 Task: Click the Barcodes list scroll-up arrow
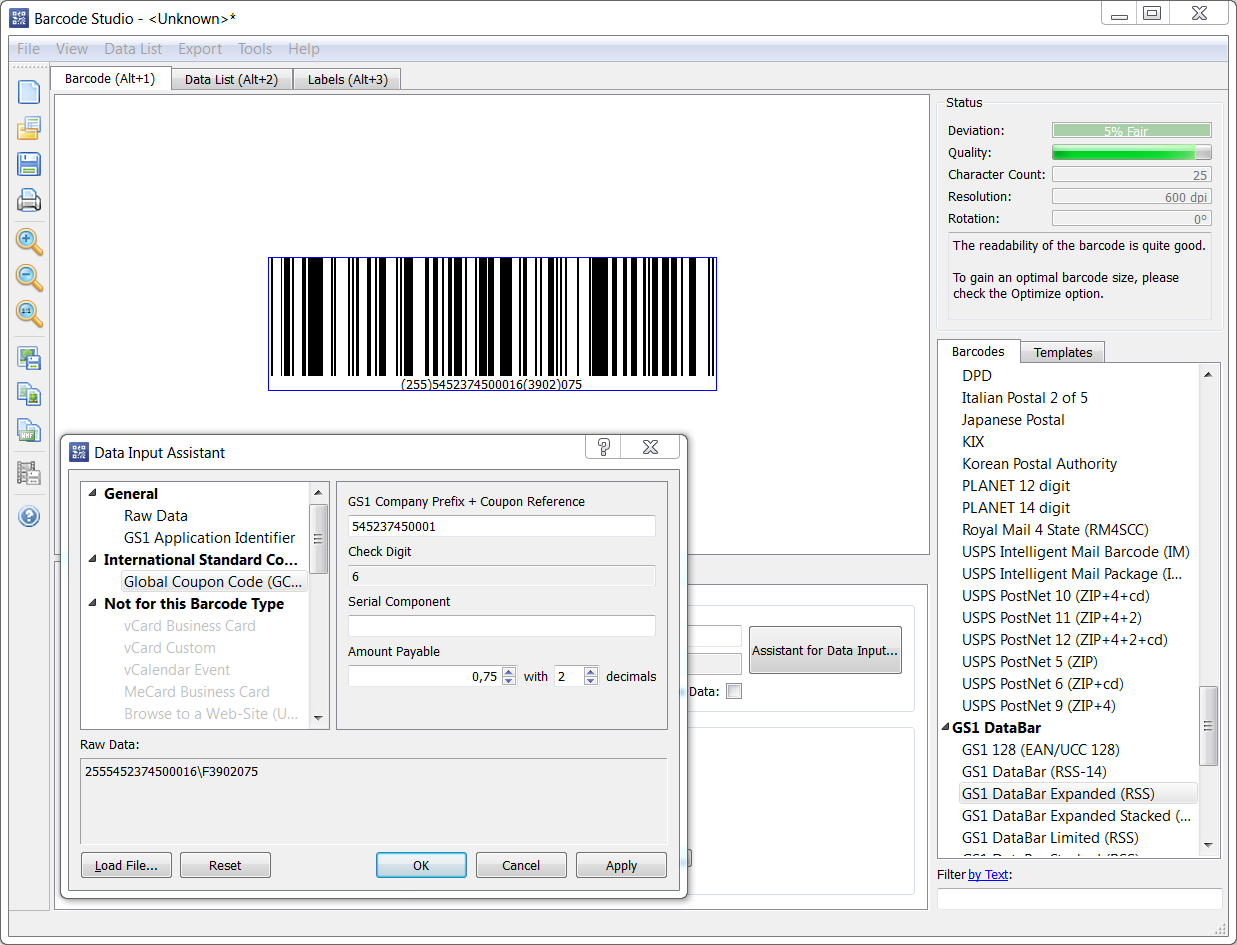click(x=1208, y=374)
